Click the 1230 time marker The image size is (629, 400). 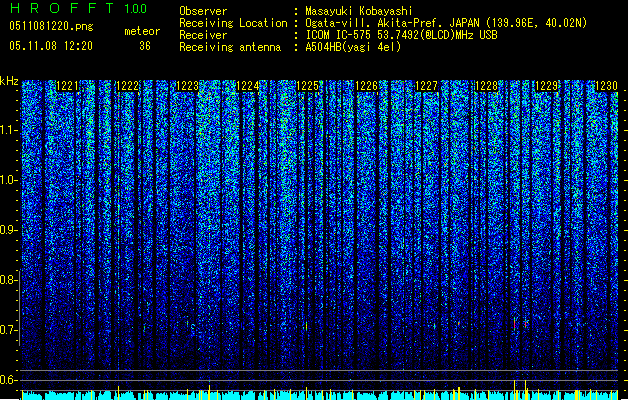[x=606, y=86]
